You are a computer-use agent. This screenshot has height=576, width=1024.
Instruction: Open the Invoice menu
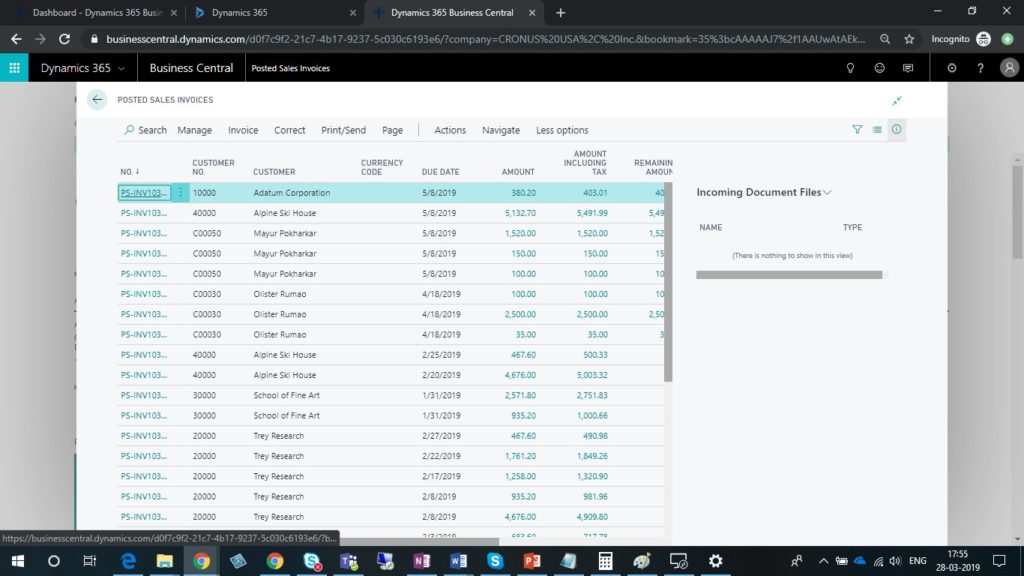[x=243, y=130]
